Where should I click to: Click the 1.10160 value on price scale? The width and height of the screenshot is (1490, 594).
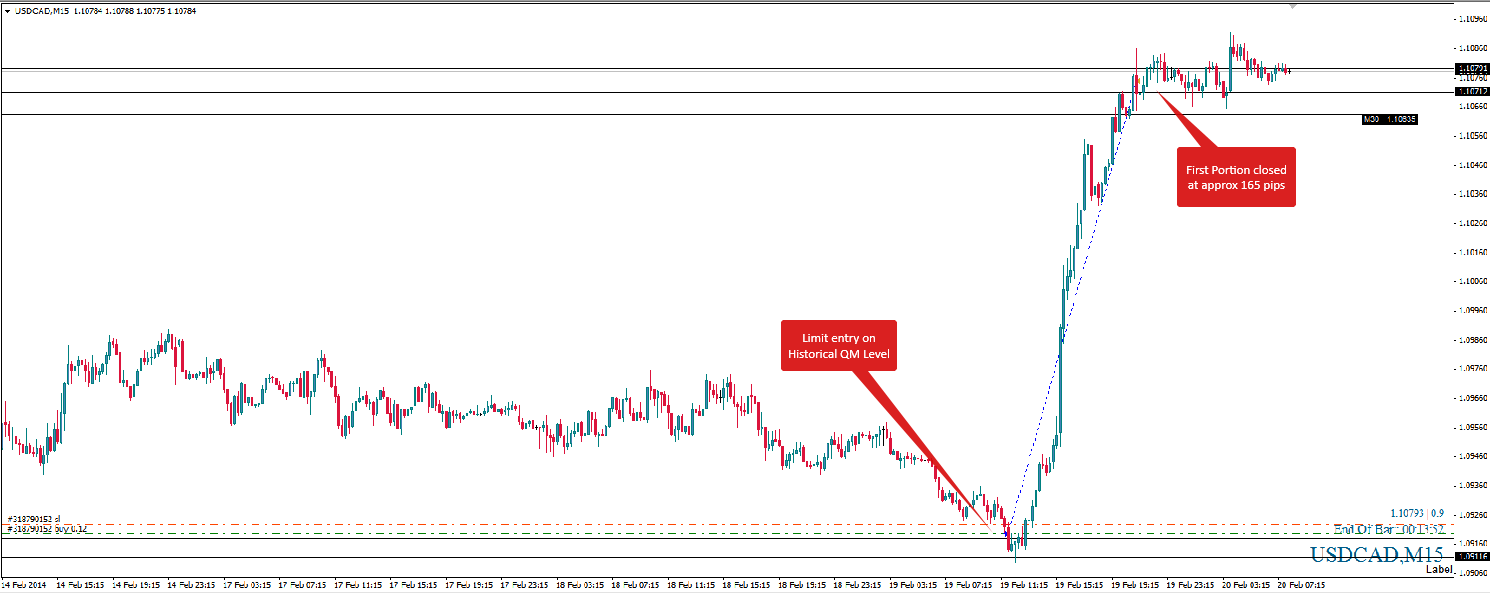(1470, 252)
